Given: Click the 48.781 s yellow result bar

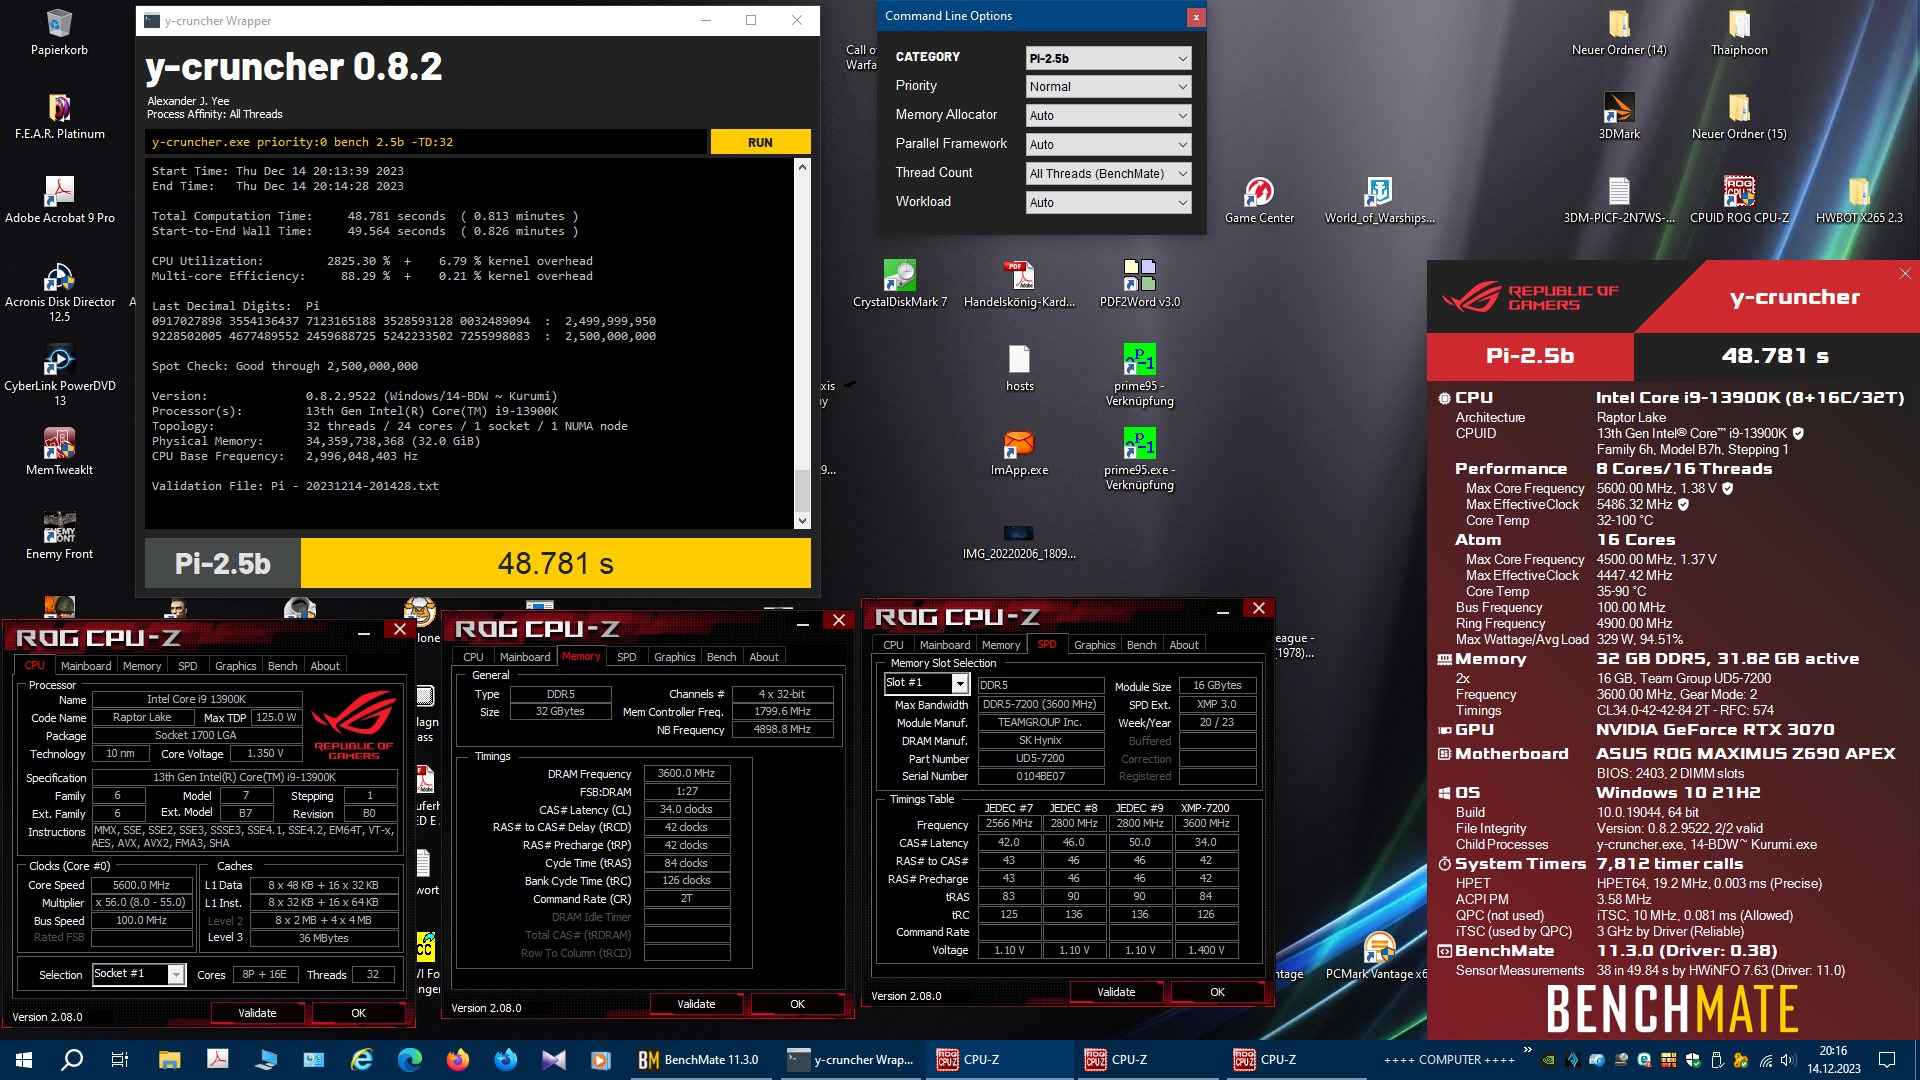Looking at the screenshot, I should click(x=556, y=564).
